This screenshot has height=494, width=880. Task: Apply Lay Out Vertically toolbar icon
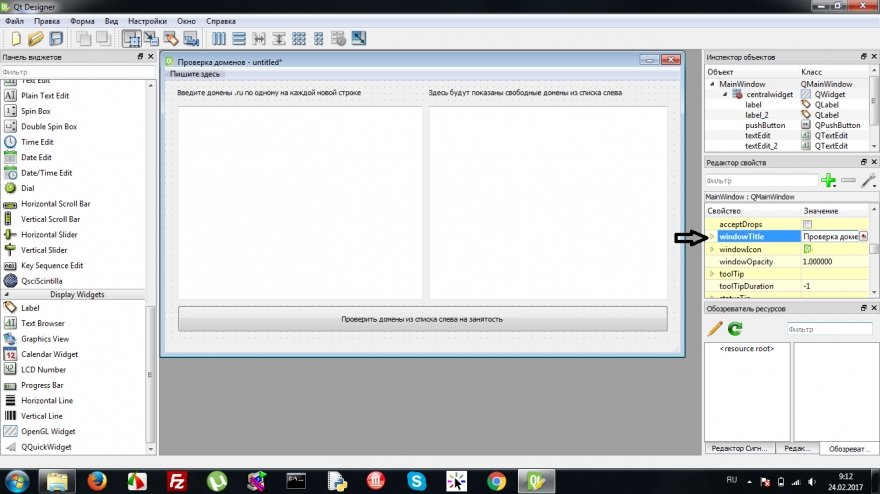(239, 39)
